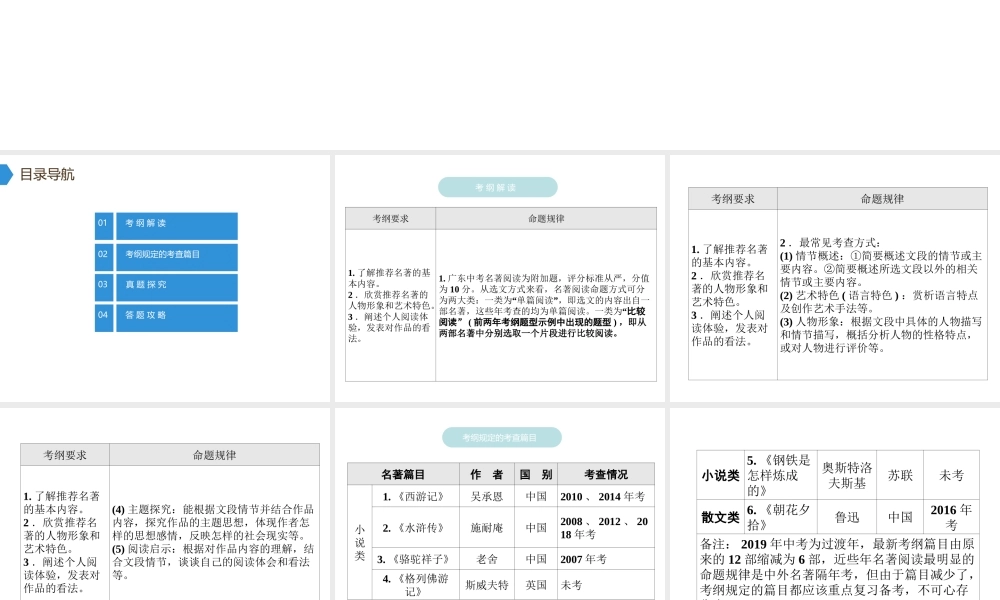Click the rounded 考纲规定的考查篇目 heading pill
Screen dimensions: 1000x600
(501, 438)
